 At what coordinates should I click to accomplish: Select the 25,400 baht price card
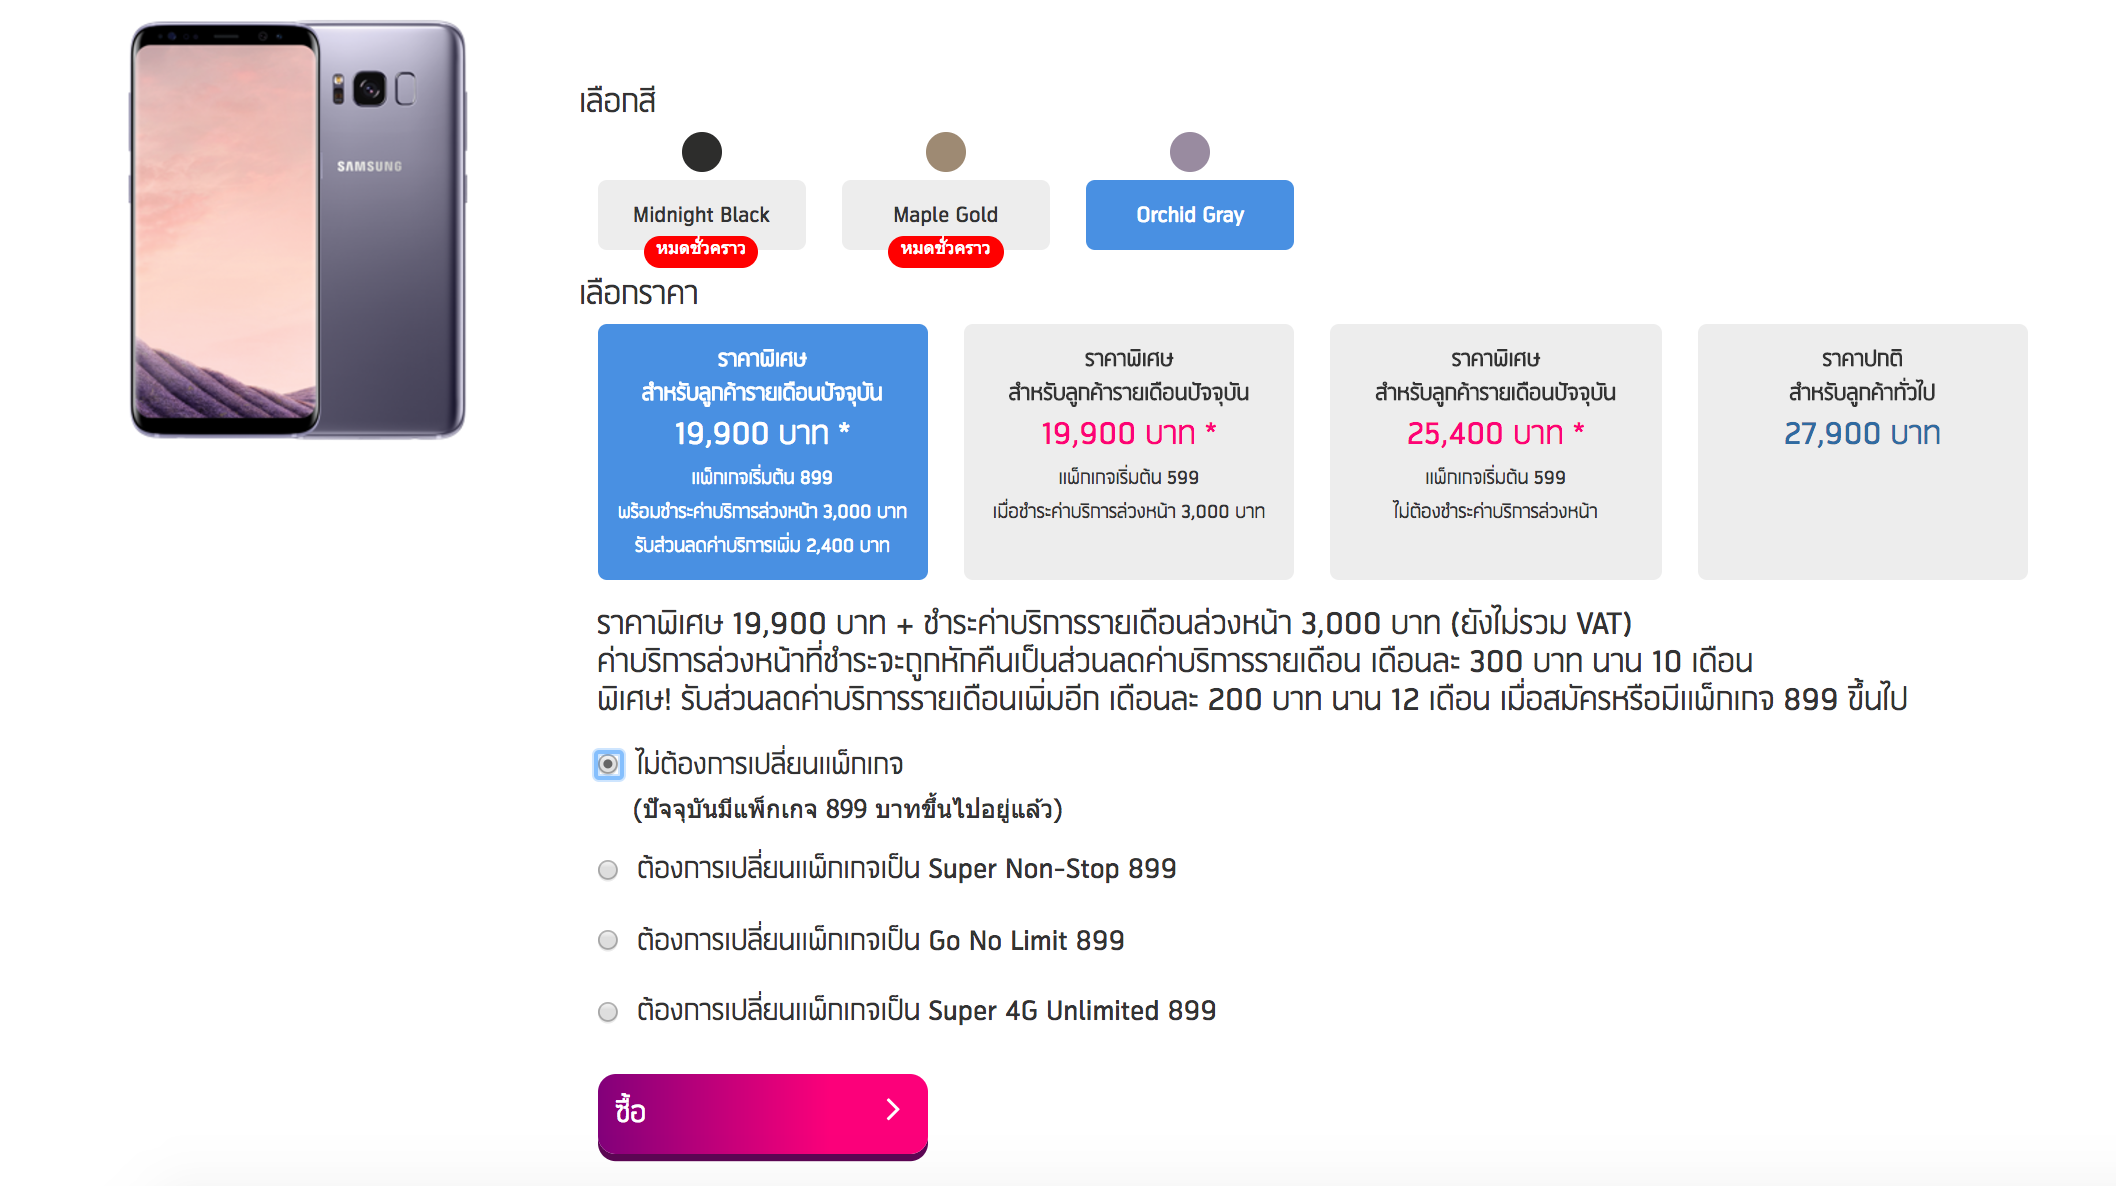point(1495,451)
